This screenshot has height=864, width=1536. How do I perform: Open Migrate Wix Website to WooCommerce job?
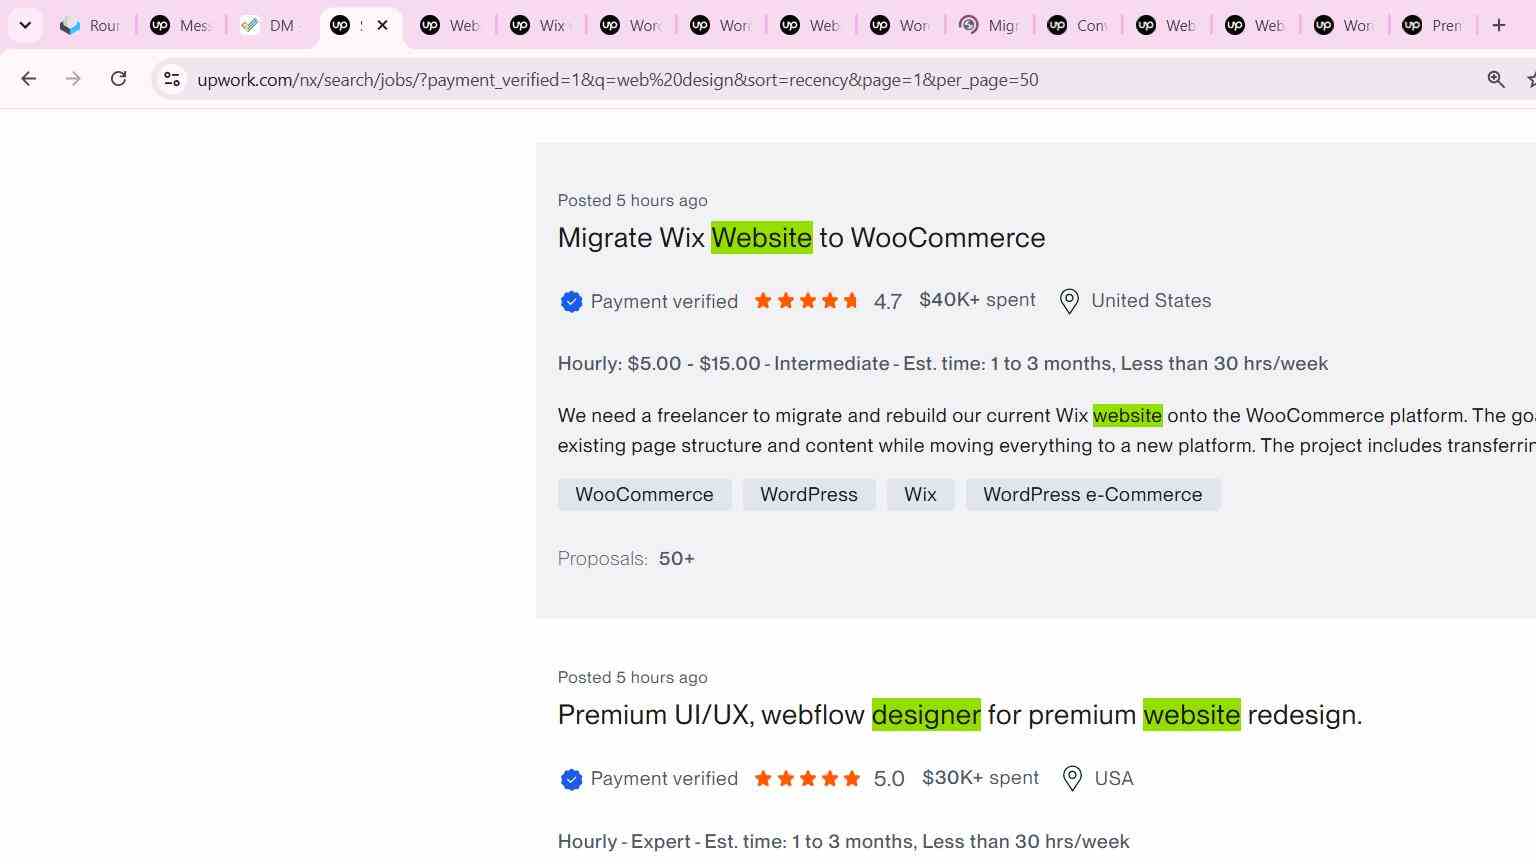click(x=801, y=238)
